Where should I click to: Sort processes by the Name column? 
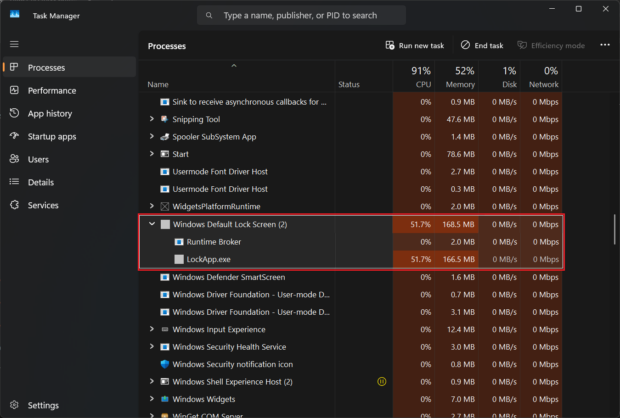(236, 77)
